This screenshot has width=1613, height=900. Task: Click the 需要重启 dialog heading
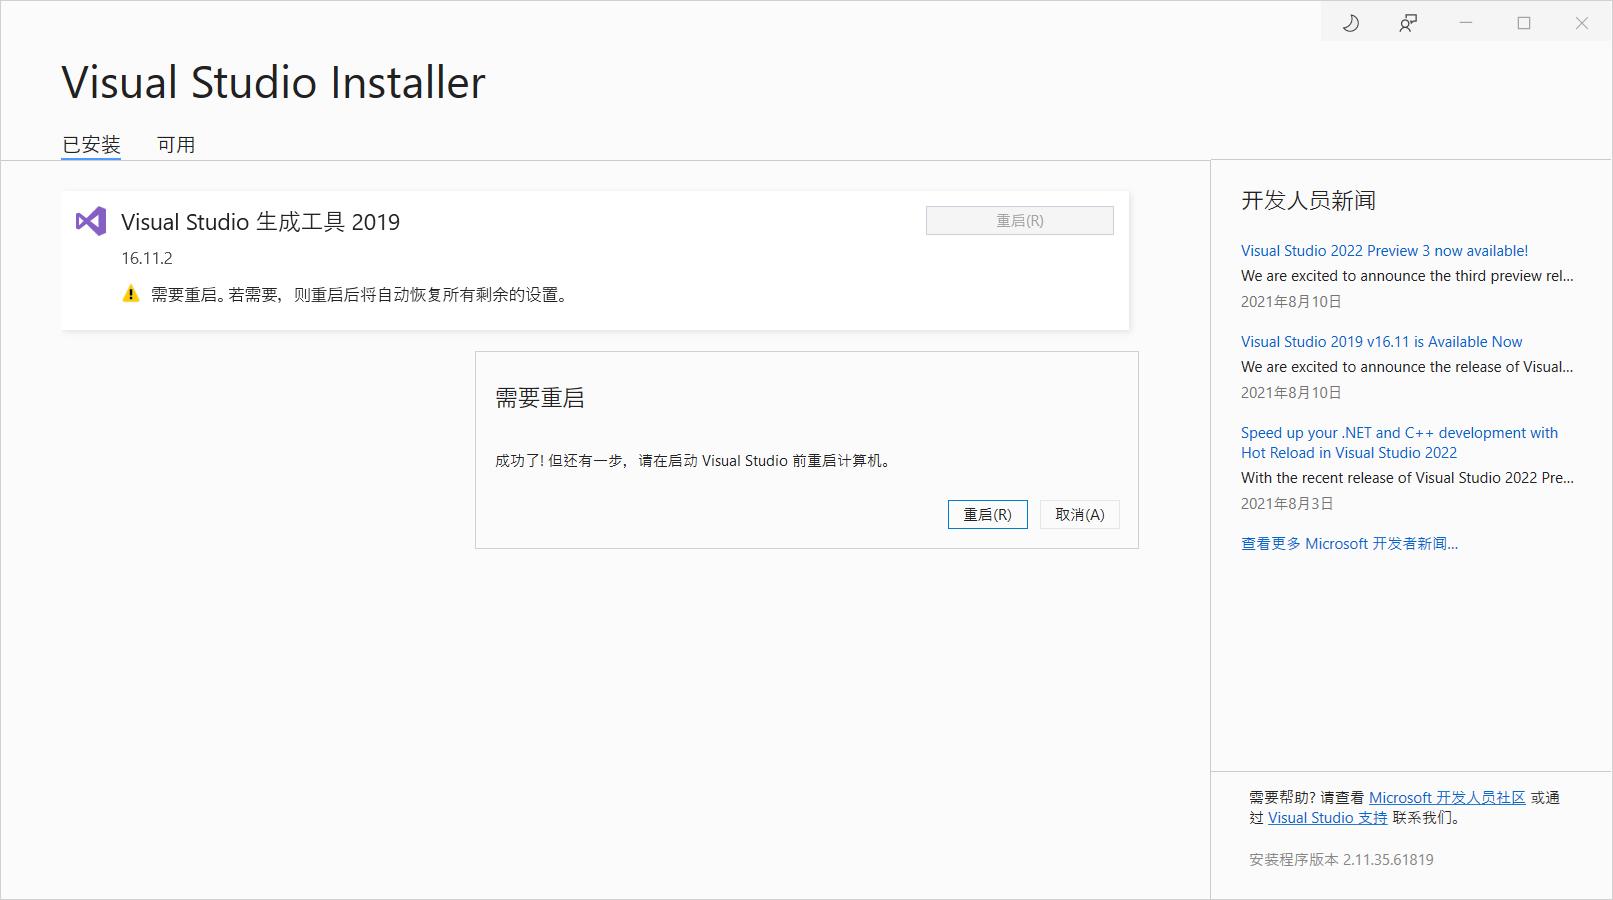[x=539, y=398]
